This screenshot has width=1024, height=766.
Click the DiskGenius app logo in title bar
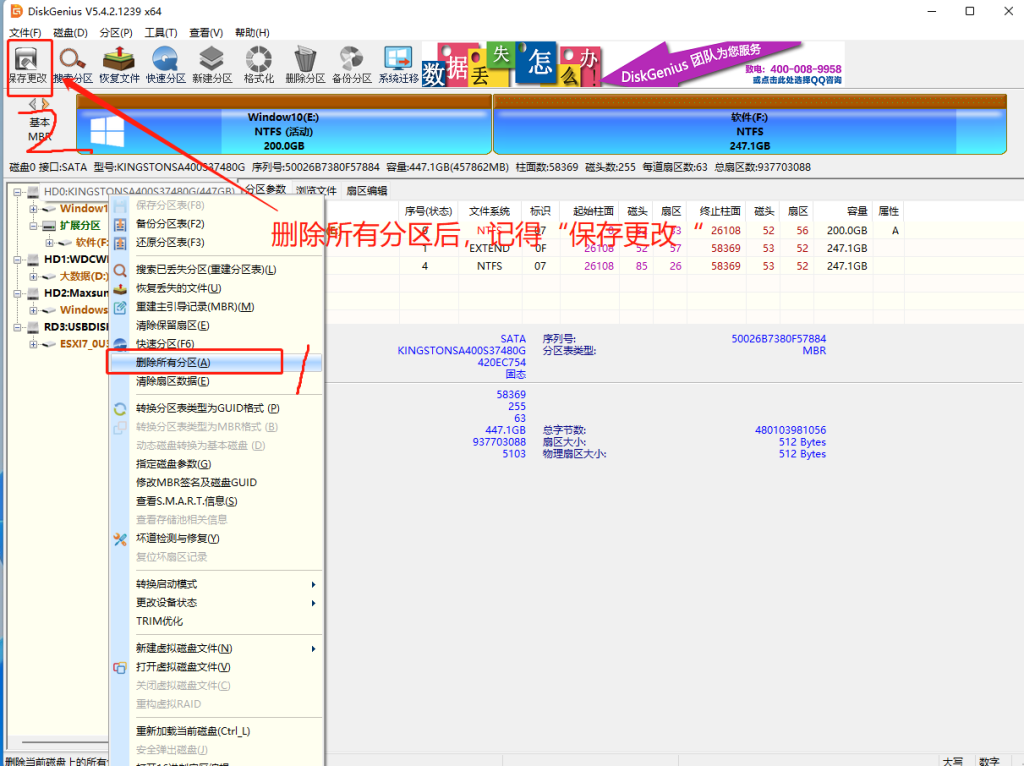16,11
